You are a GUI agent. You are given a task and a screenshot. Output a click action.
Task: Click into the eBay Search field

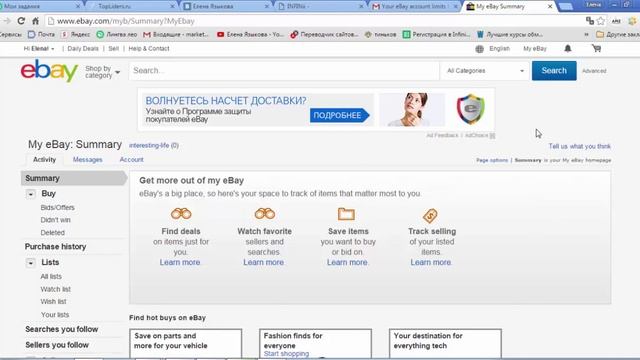pos(284,71)
